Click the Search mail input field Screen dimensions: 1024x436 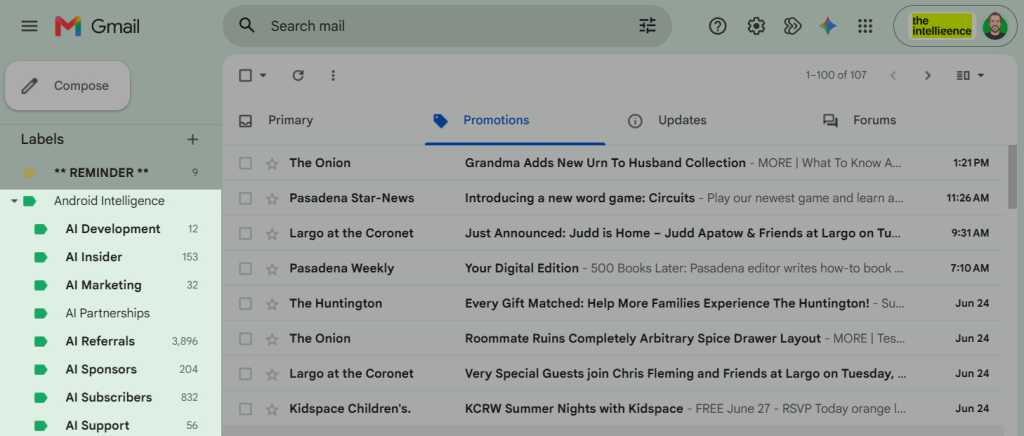[x=447, y=26]
